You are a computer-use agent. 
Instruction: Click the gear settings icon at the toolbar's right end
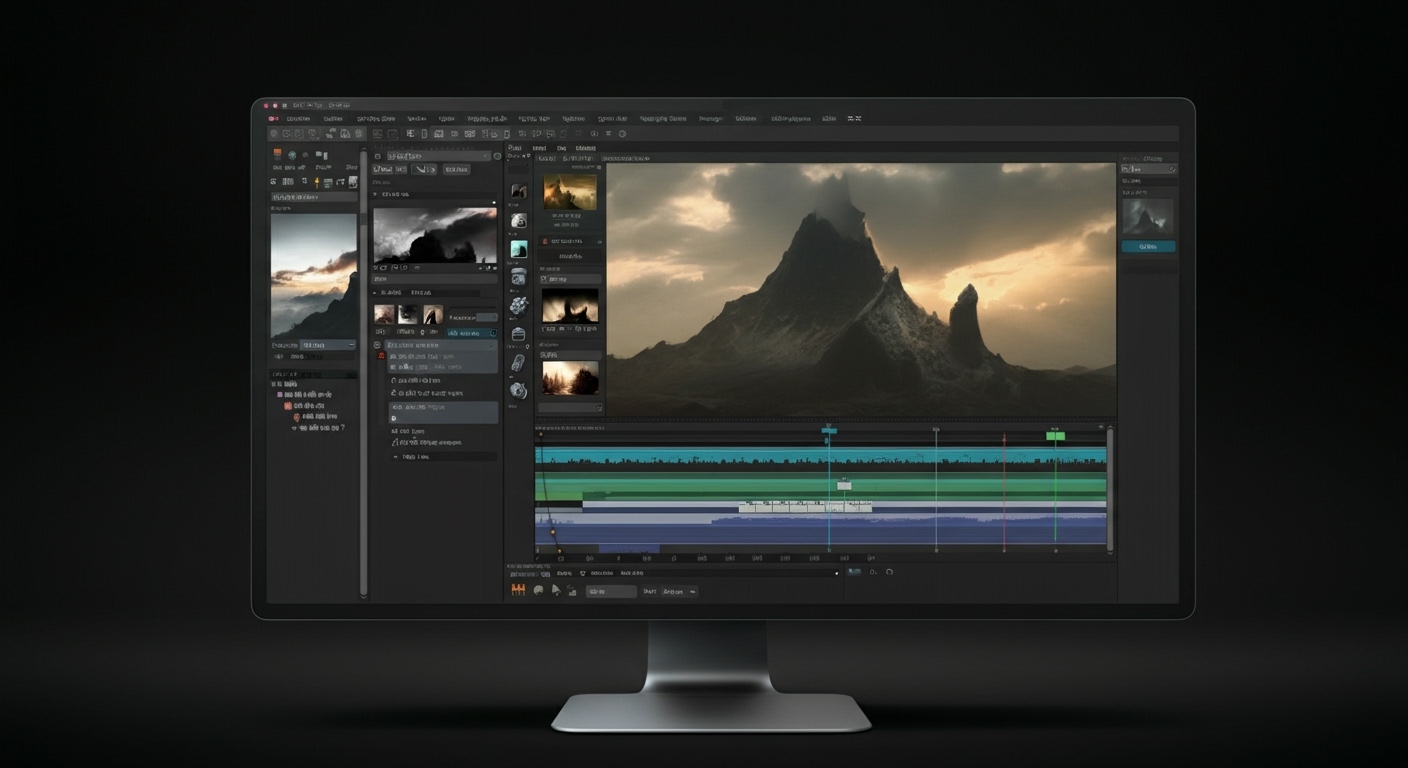click(x=621, y=133)
